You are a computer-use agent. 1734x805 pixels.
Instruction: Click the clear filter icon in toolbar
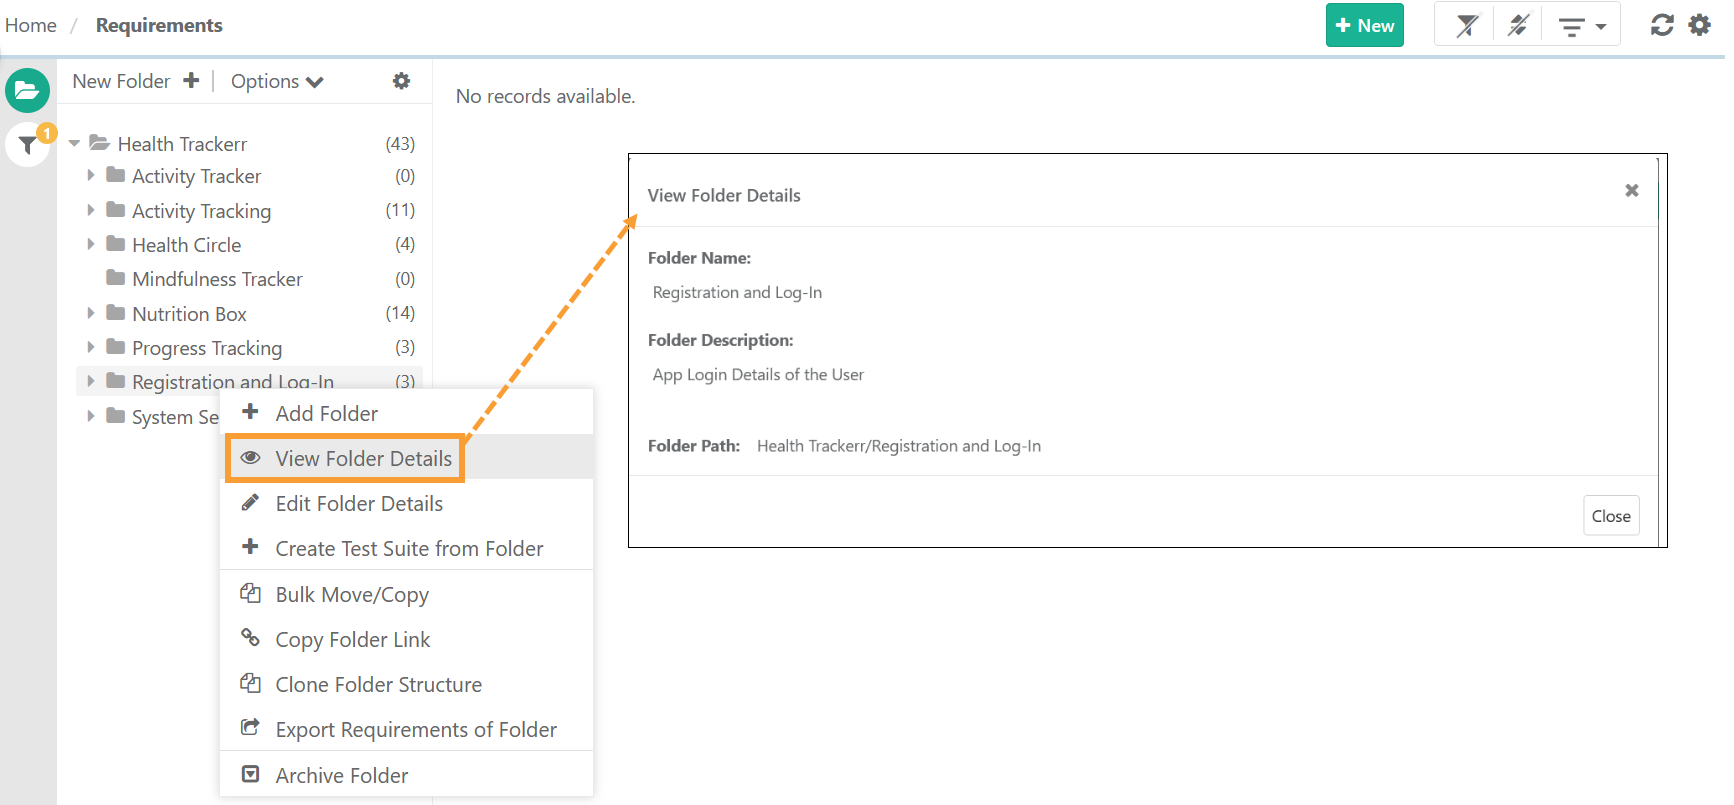[x=1466, y=26]
